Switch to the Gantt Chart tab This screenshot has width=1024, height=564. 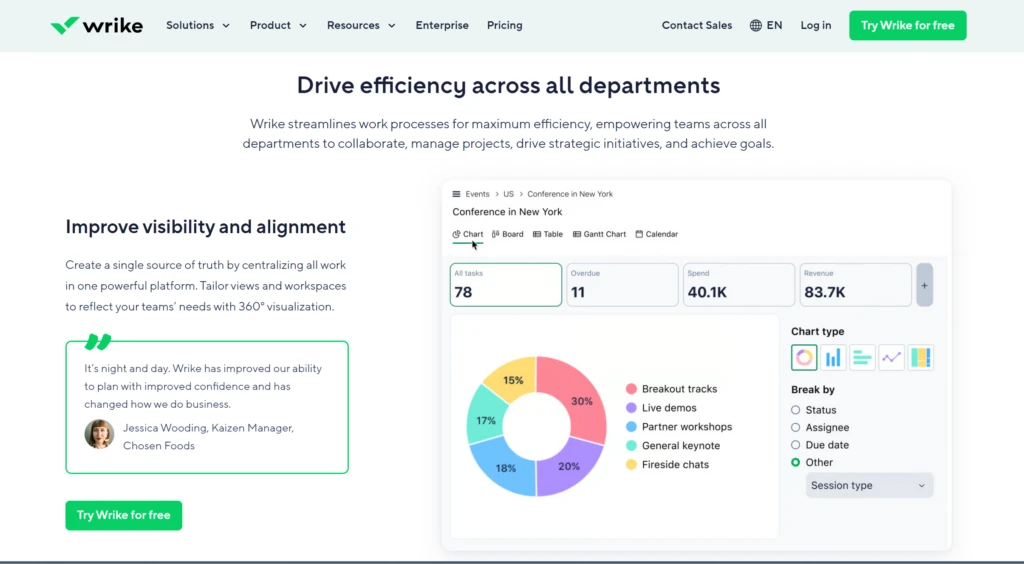pos(599,234)
